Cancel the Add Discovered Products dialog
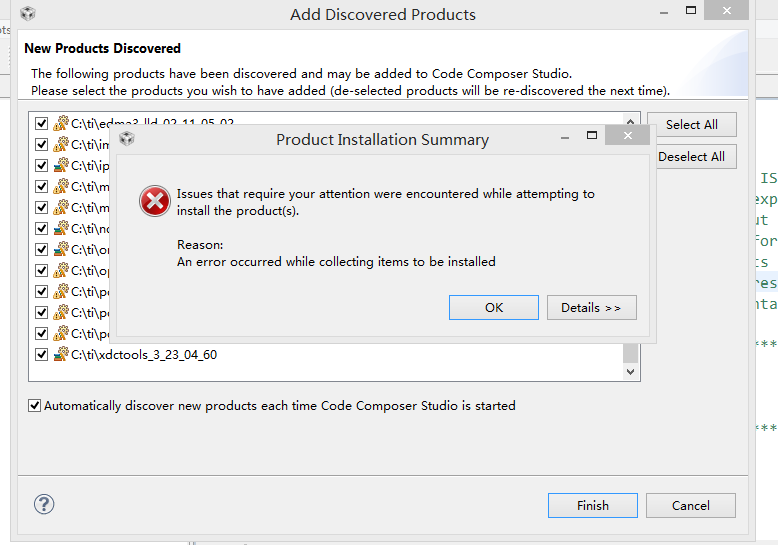 (690, 505)
